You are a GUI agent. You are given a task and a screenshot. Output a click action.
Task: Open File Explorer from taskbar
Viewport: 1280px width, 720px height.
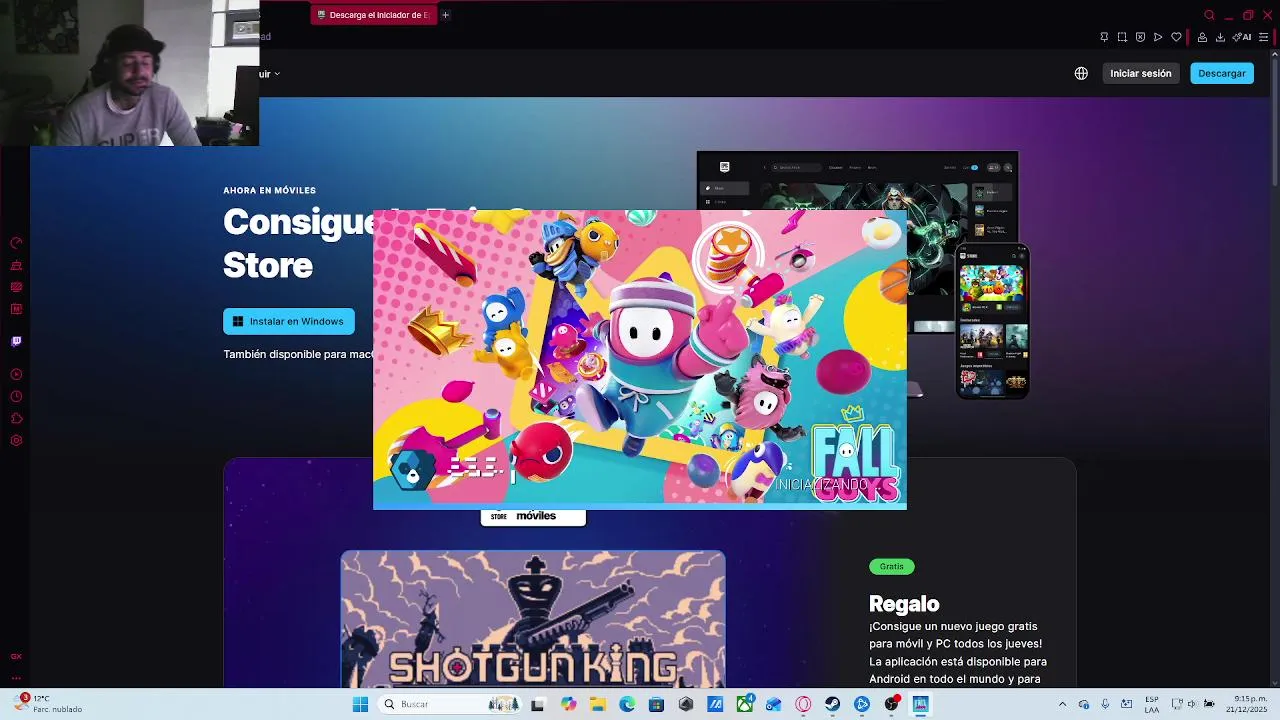coord(597,704)
